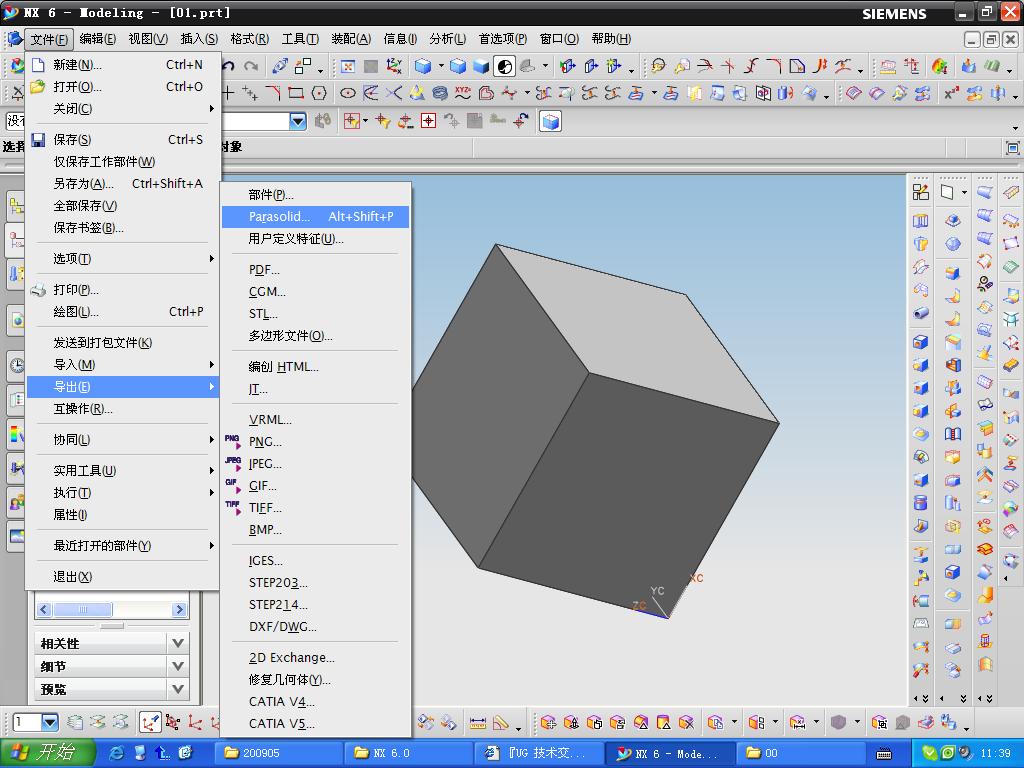Click the blue cube icon in selection bar
1024x768 pixels.
coord(550,121)
